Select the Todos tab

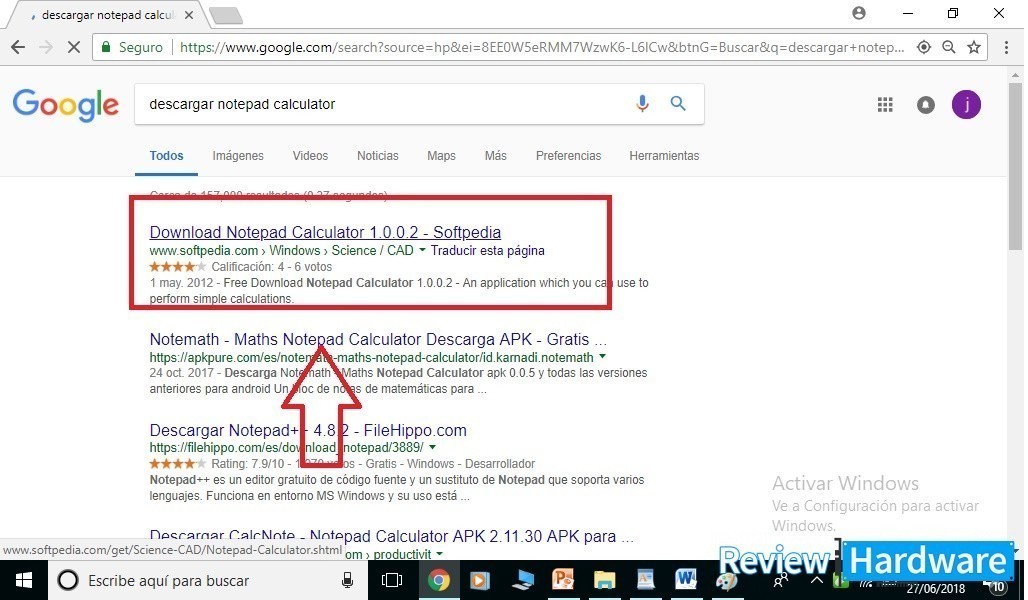click(167, 155)
